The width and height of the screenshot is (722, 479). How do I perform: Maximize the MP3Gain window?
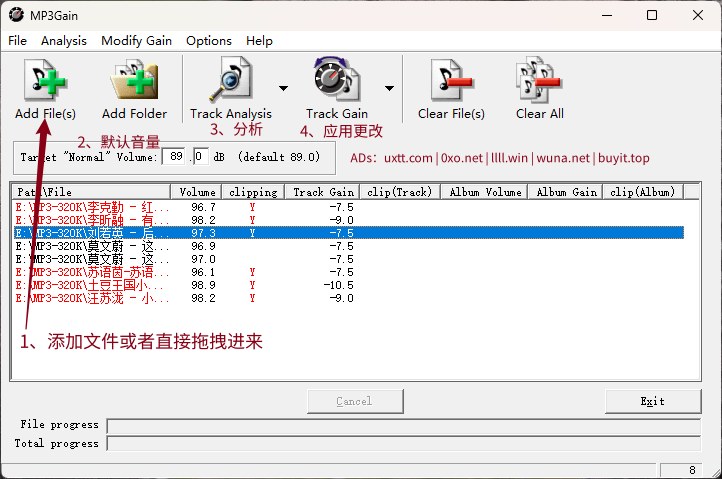point(652,15)
